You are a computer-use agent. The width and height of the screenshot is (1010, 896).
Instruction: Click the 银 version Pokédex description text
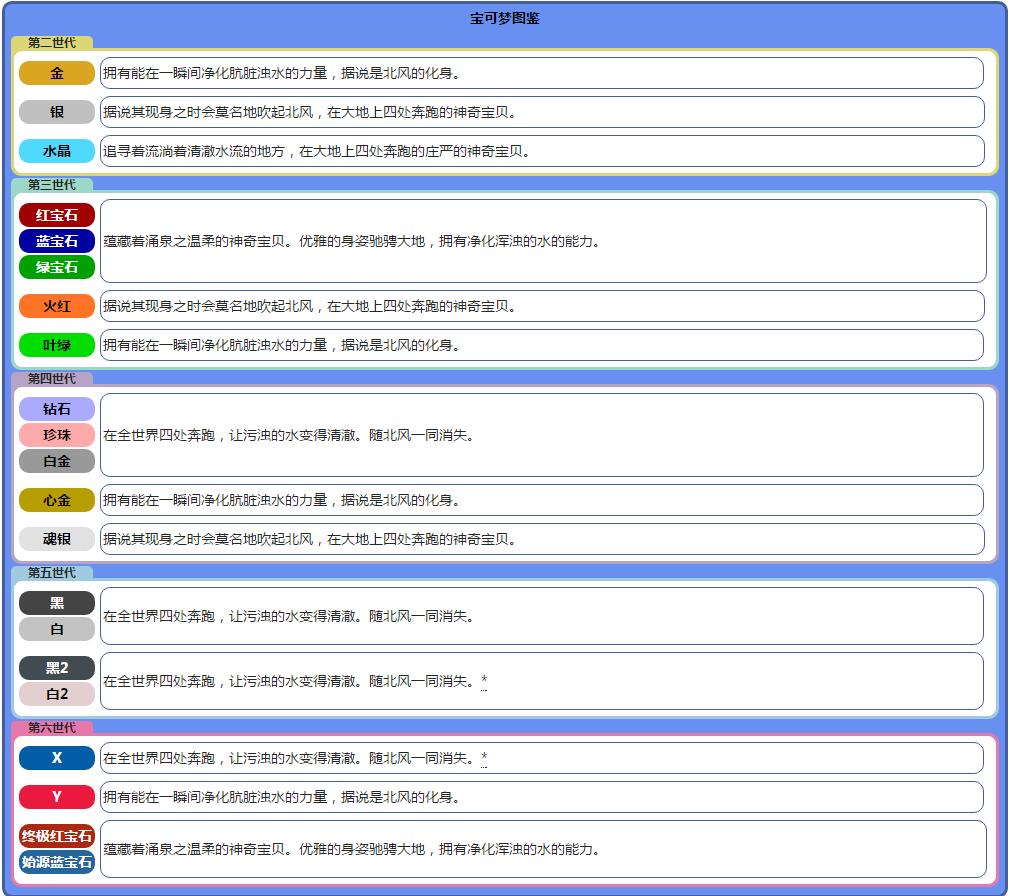[309, 112]
